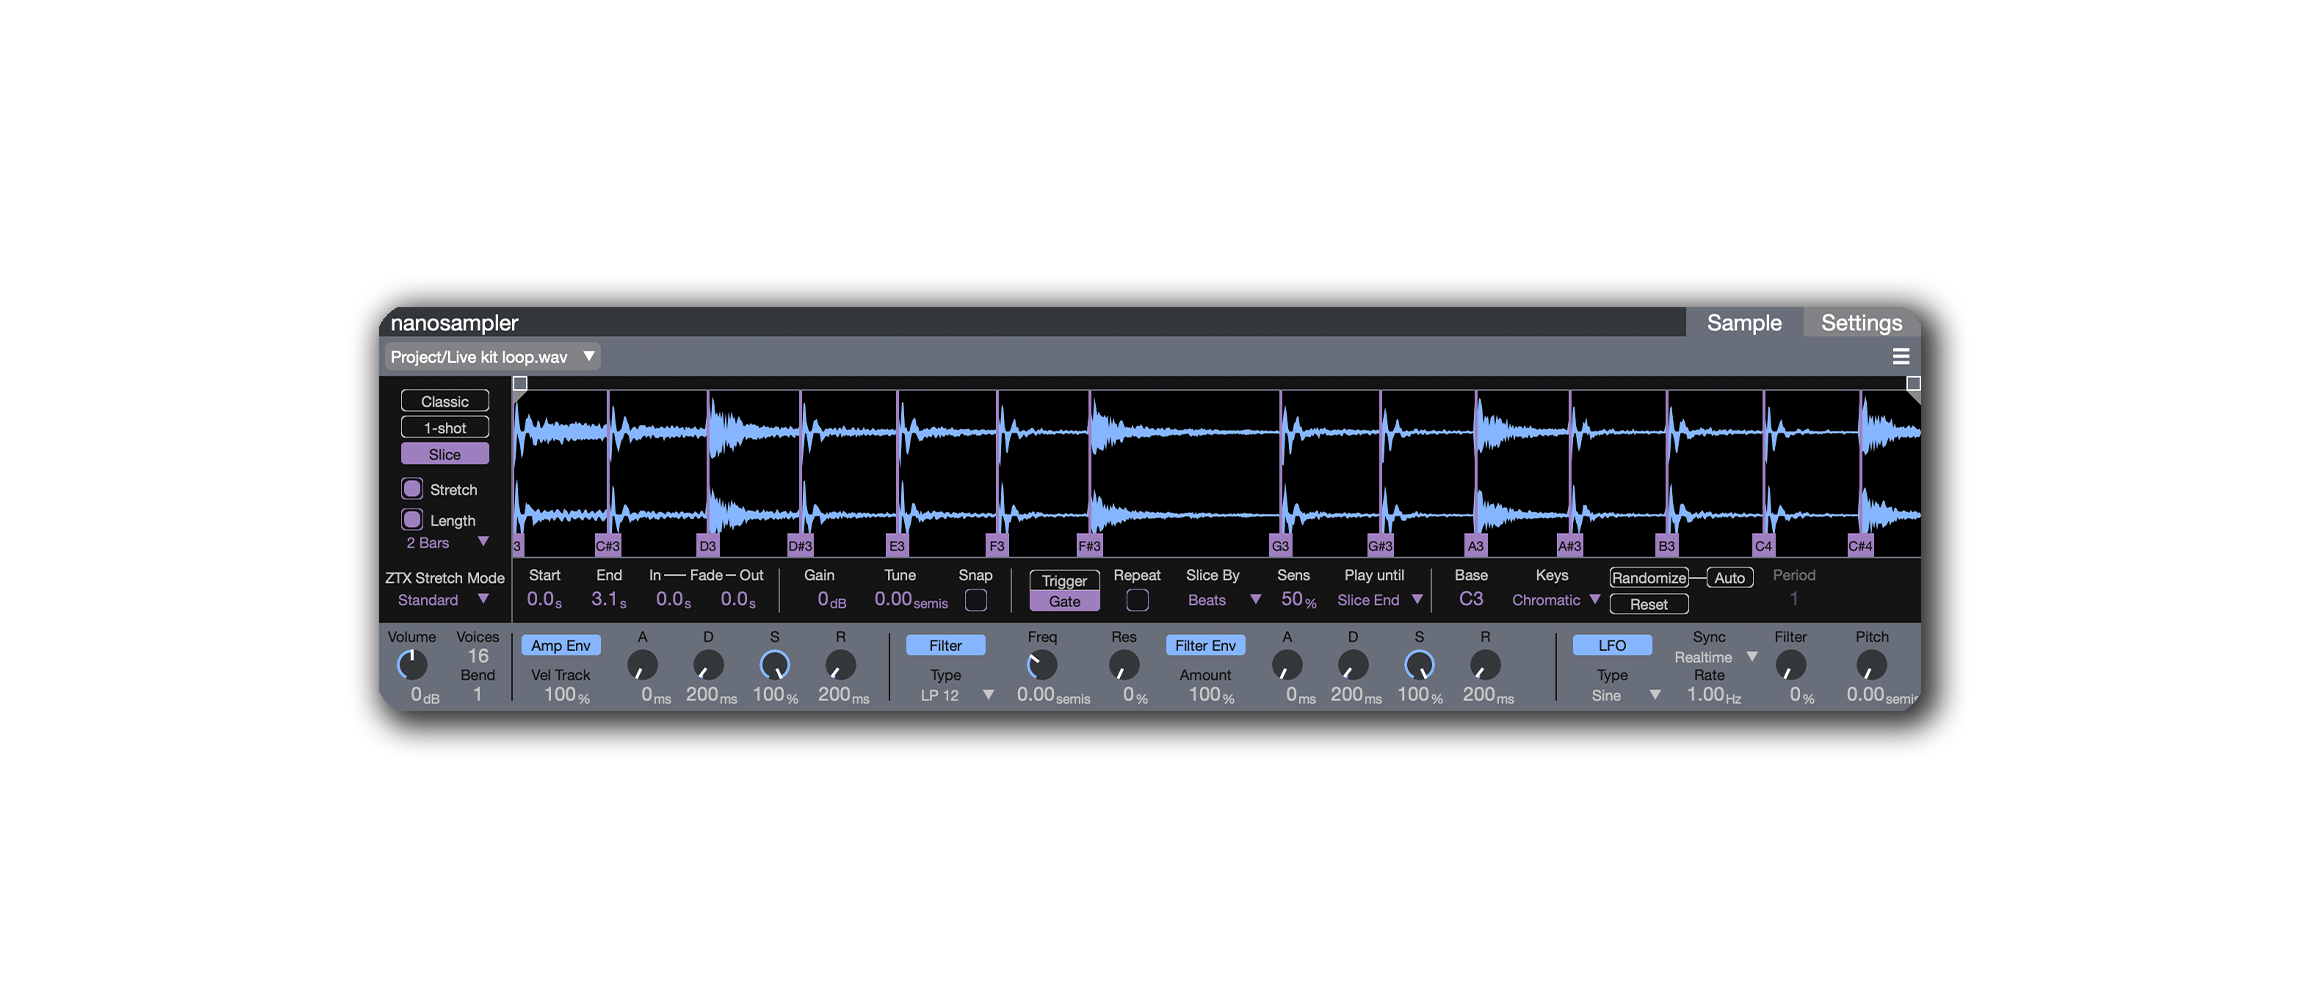Select the Sample tab
The width and height of the screenshot is (2300, 1000).
1744,323
